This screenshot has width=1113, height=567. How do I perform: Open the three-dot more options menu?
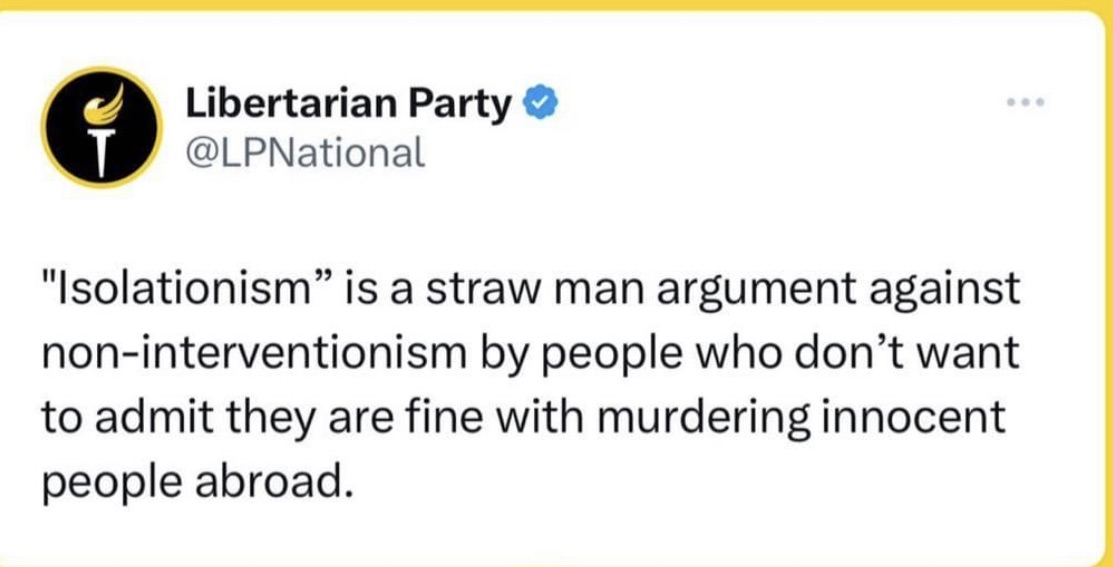click(x=1026, y=103)
